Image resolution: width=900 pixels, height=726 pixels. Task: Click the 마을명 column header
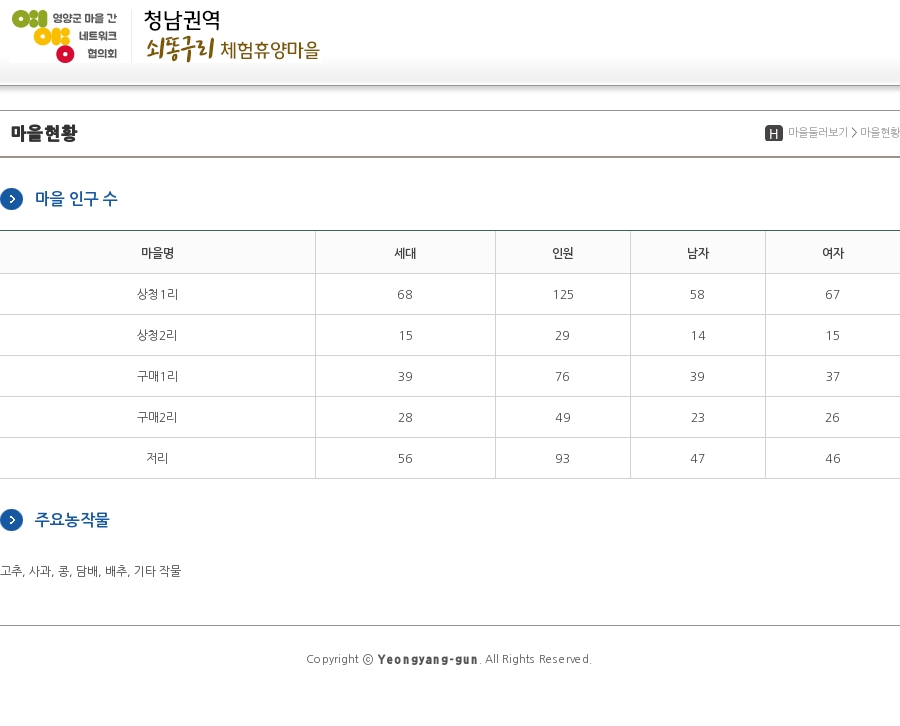tap(157, 253)
